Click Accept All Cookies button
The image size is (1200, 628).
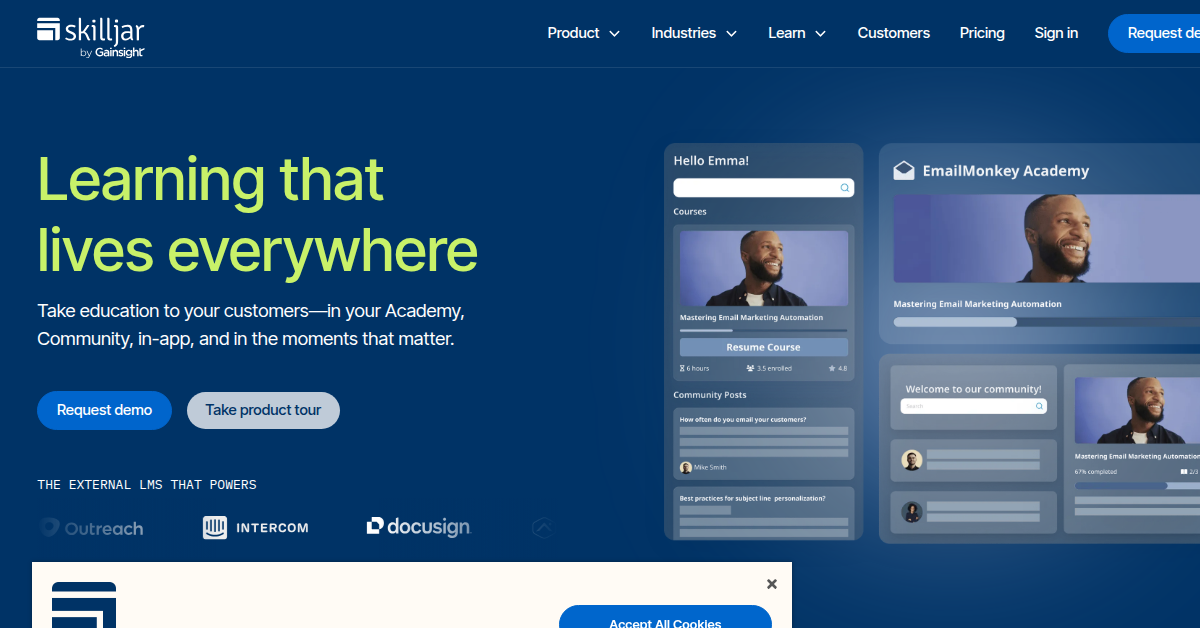point(665,617)
